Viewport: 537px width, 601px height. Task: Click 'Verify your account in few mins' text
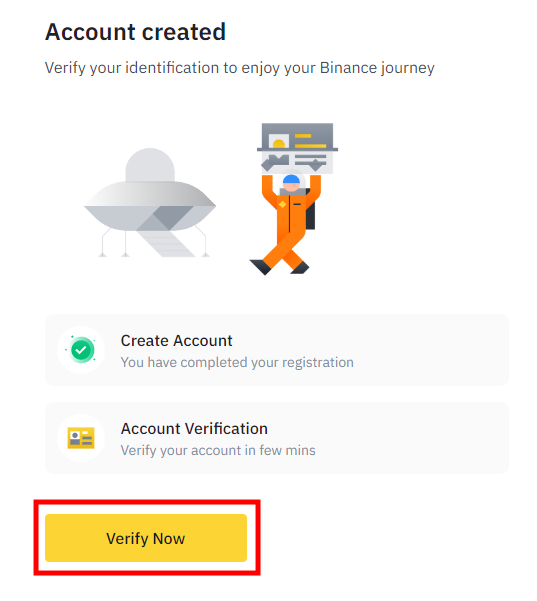click(x=218, y=450)
